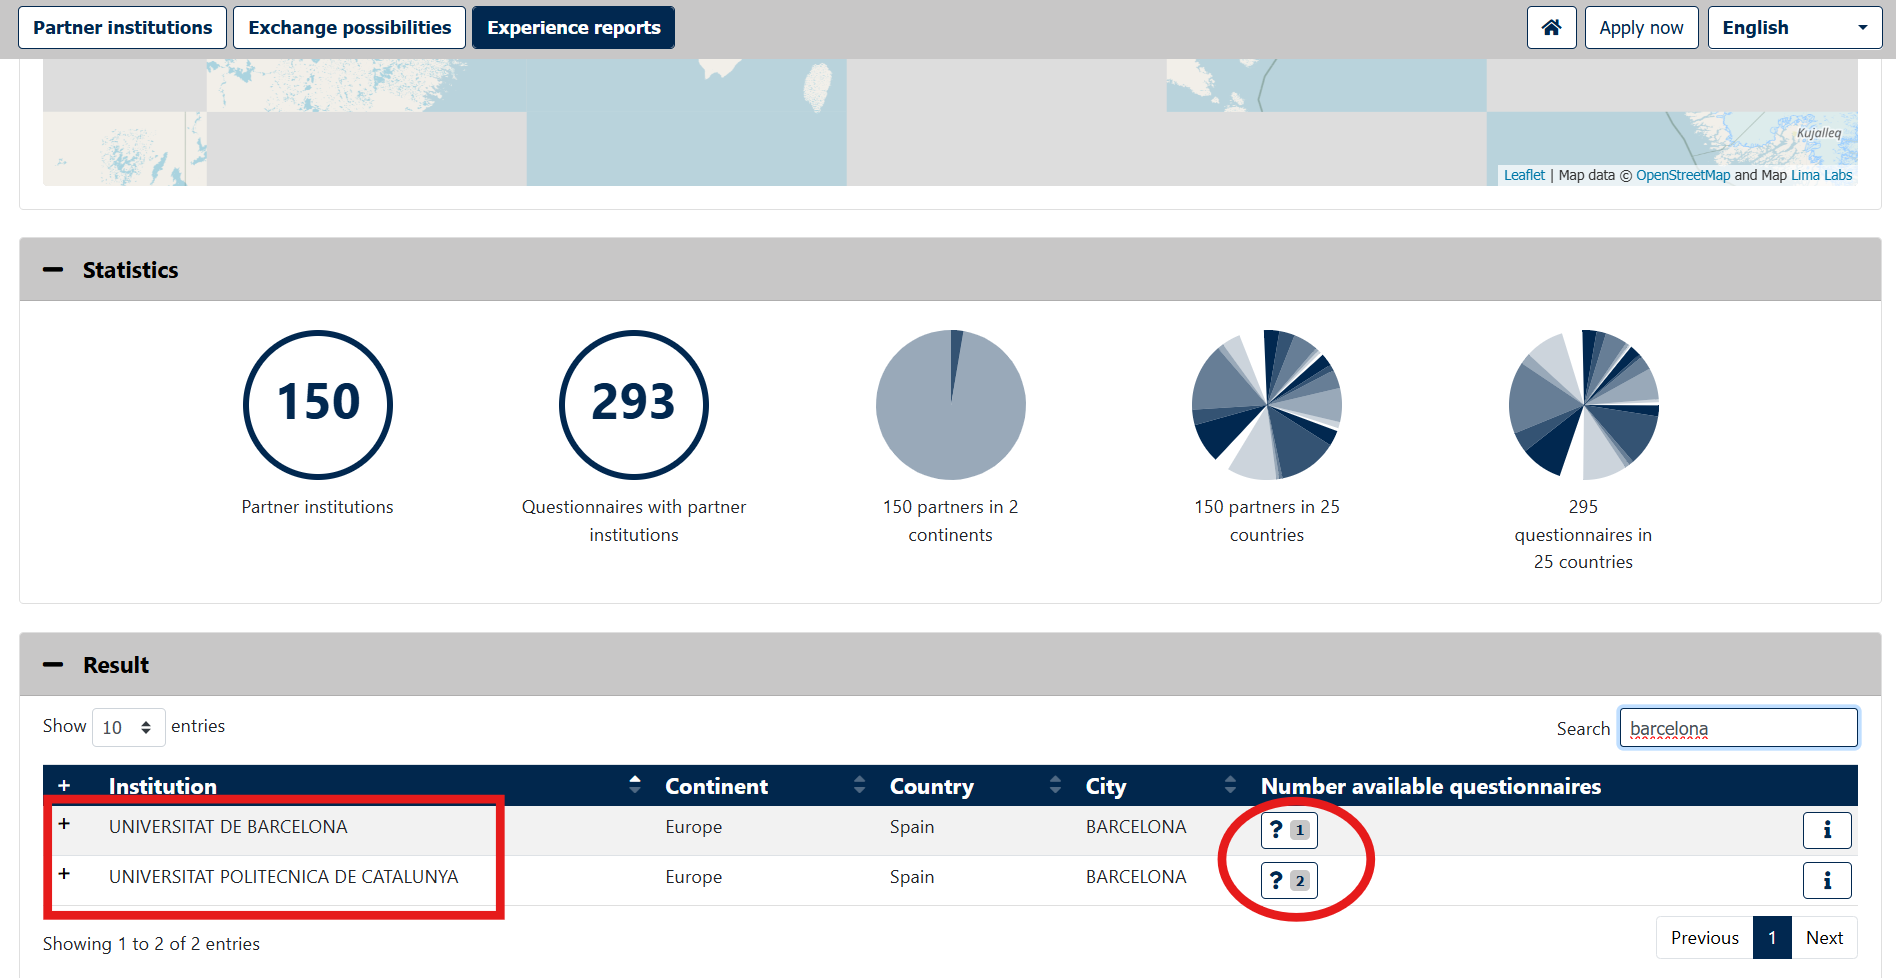1896x978 pixels.
Task: Collapse the Result section
Action: 54,665
